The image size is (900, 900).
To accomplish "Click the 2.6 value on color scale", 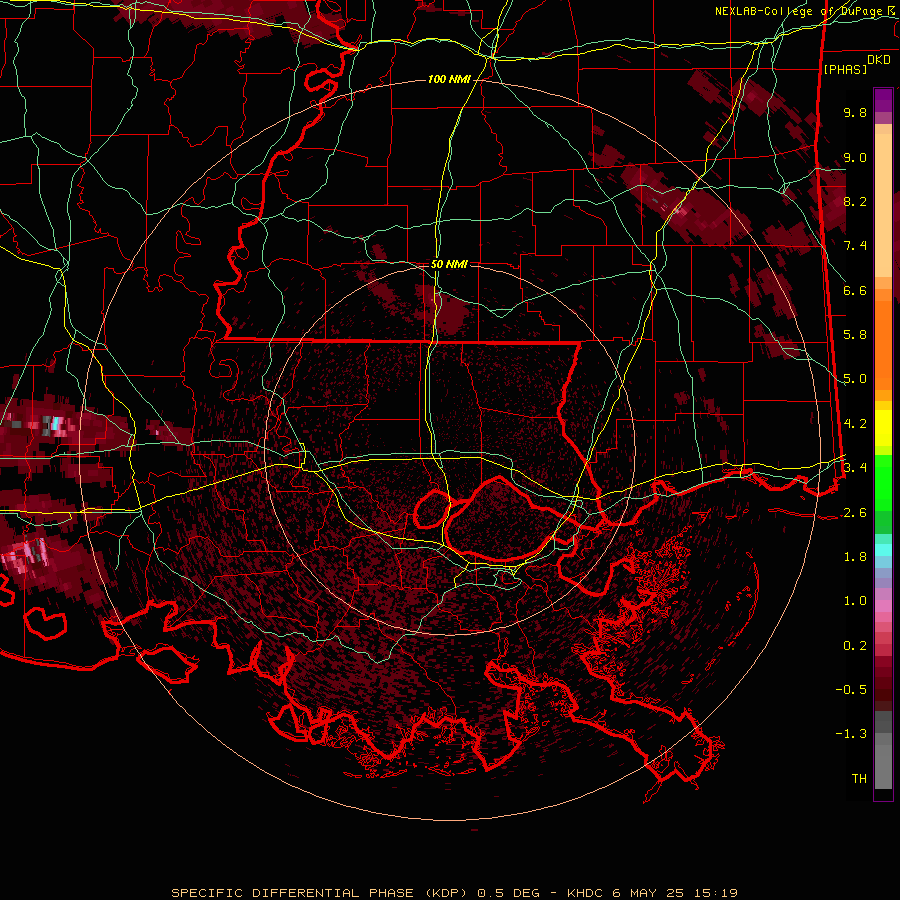I will [855, 513].
